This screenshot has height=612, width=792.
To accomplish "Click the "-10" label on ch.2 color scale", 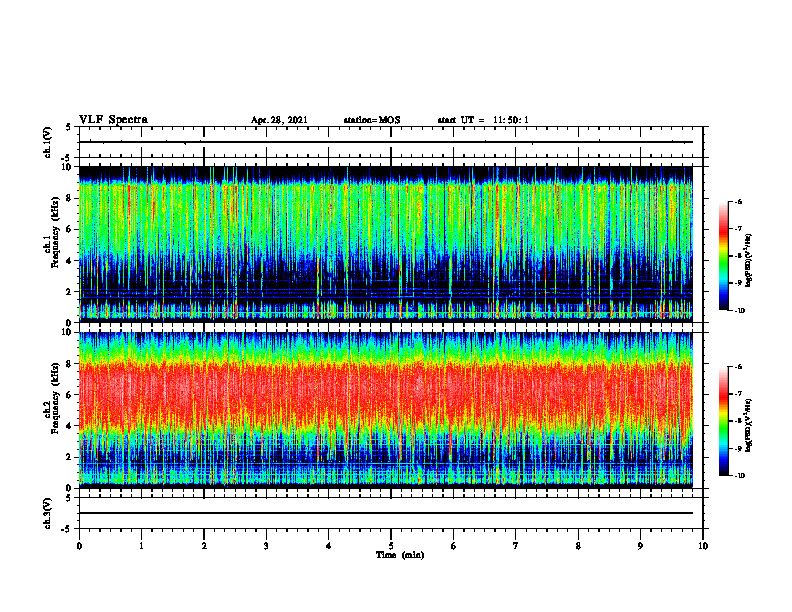I will (740, 476).
